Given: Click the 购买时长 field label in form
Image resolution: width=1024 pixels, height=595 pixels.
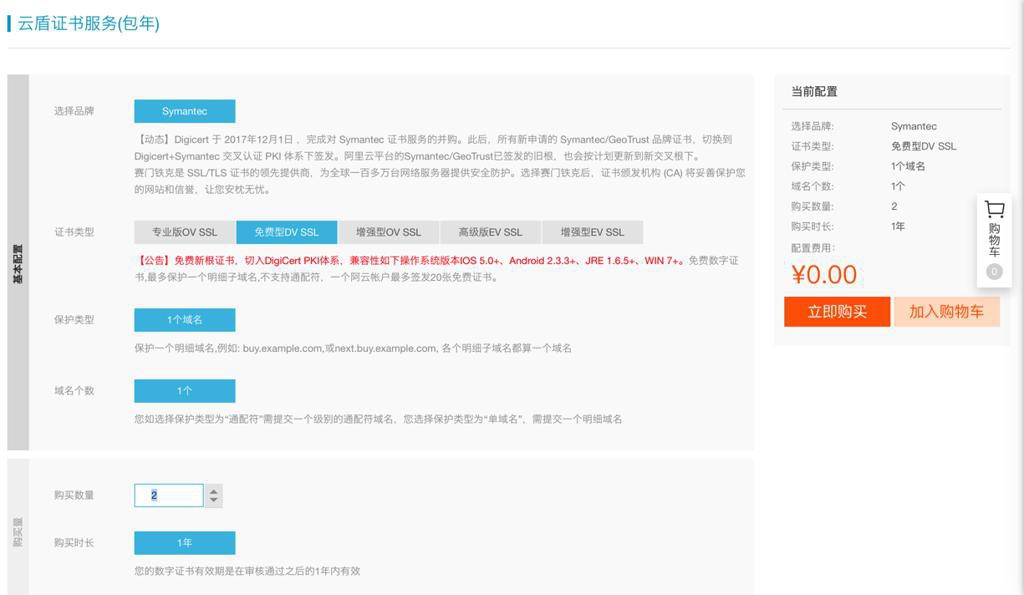Looking at the screenshot, I should [x=74, y=543].
